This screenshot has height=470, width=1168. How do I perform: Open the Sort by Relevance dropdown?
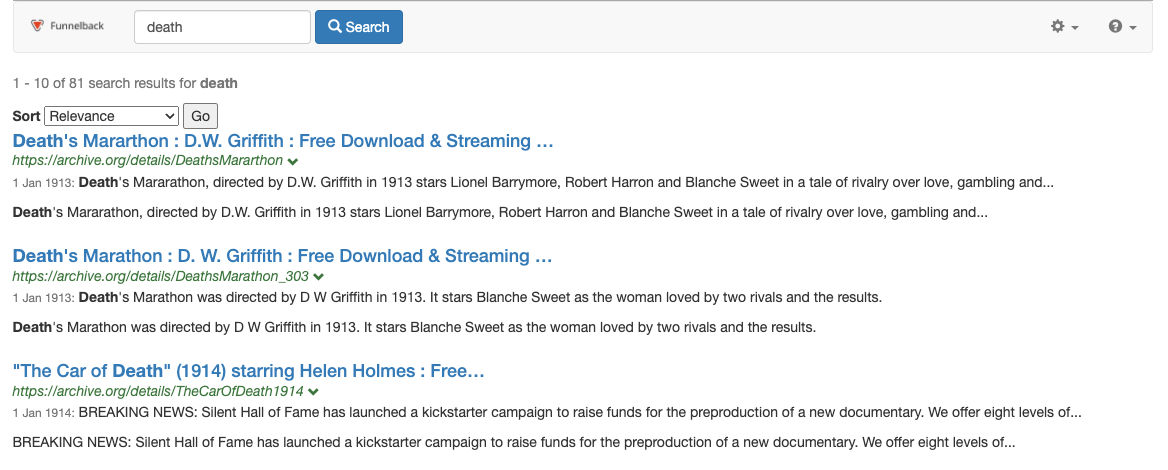point(111,116)
